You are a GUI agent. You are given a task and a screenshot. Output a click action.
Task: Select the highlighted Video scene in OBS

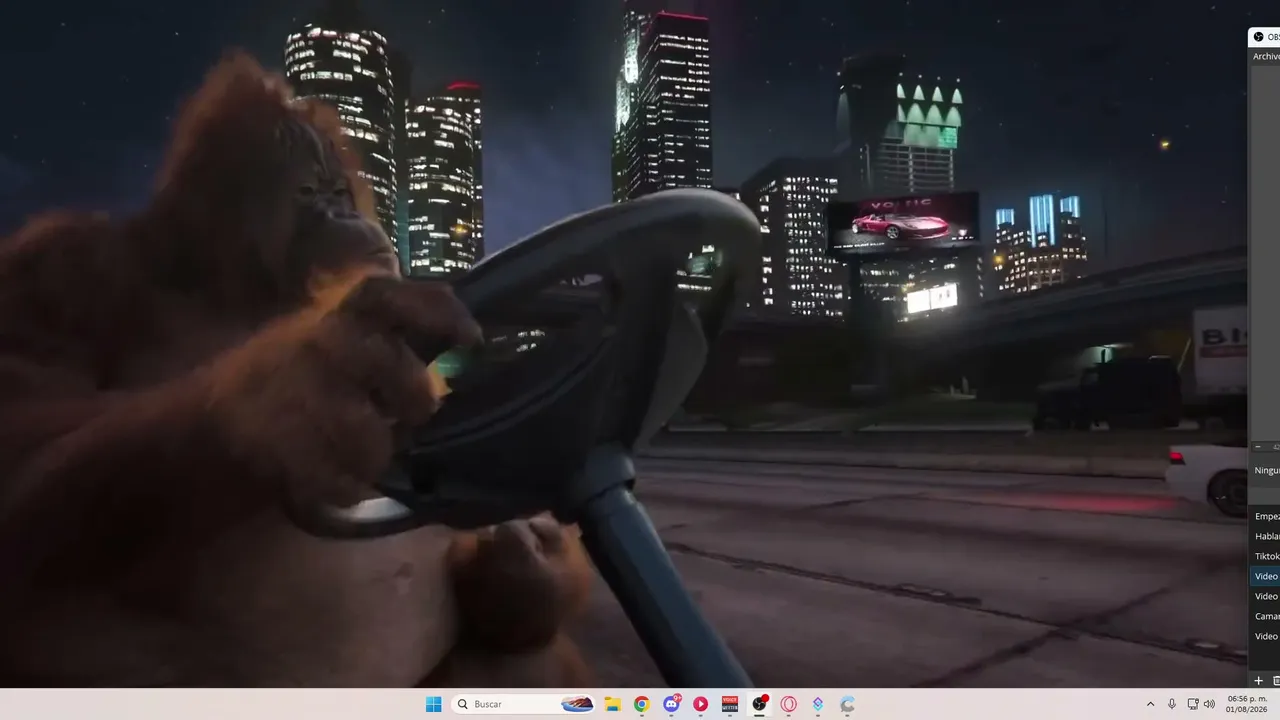click(x=1266, y=576)
